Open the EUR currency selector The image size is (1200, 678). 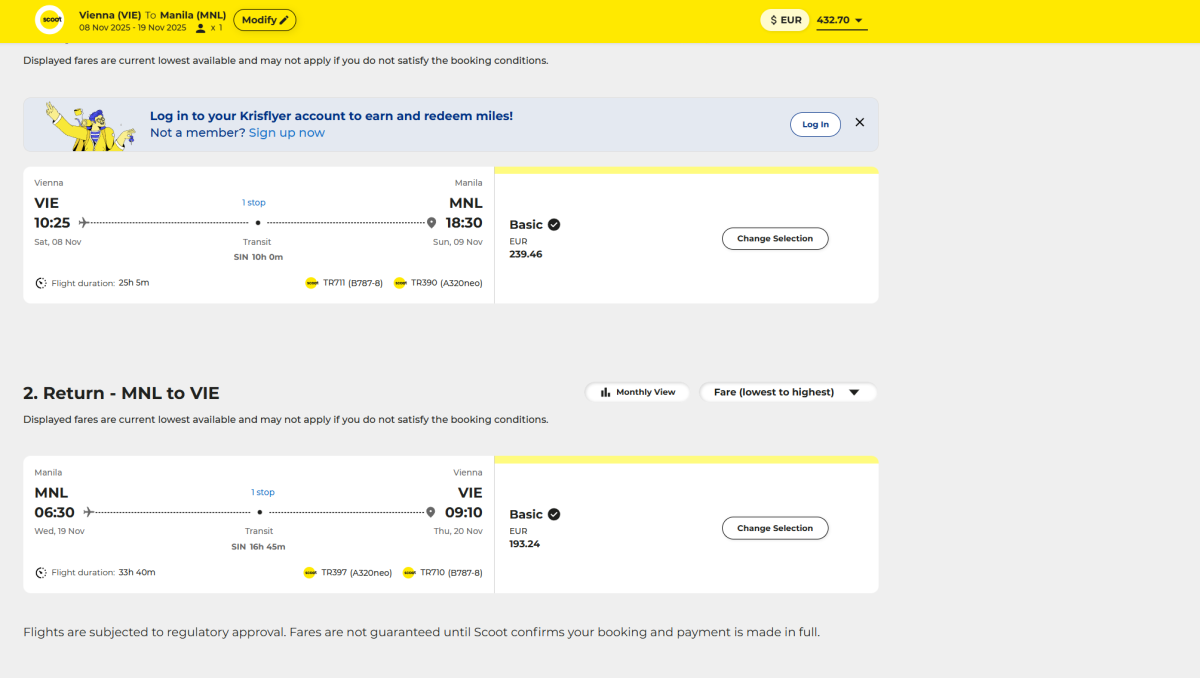click(x=785, y=20)
